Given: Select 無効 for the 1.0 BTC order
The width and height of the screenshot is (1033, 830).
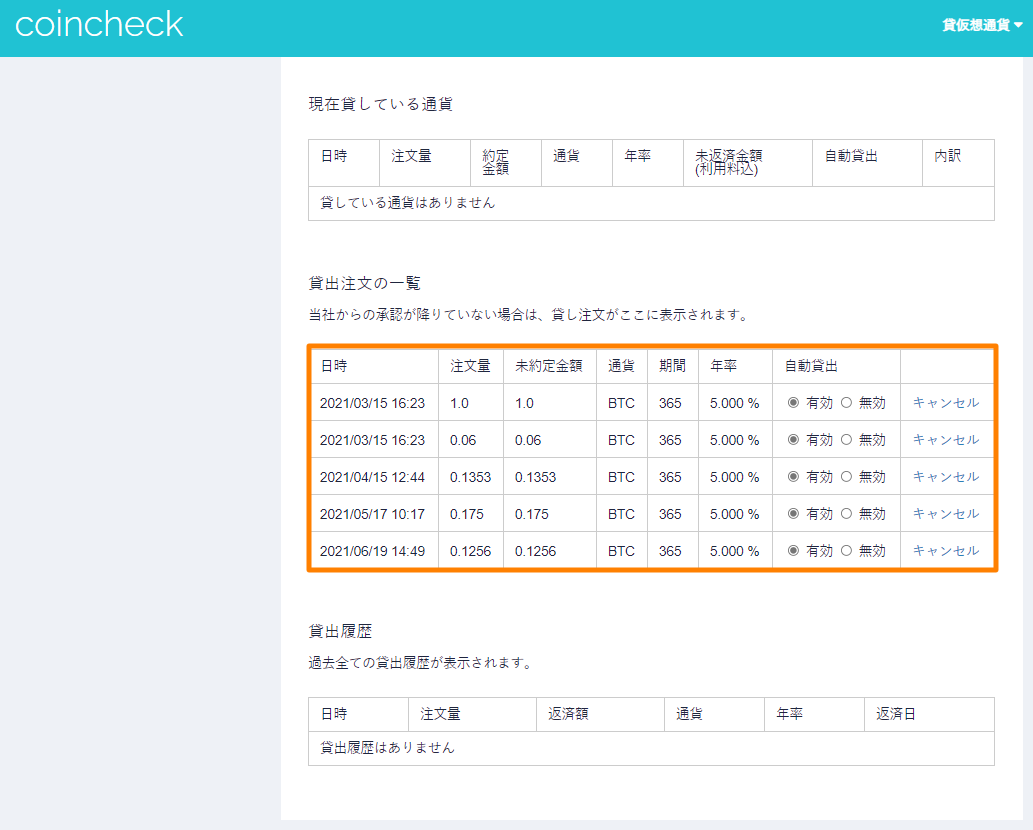Looking at the screenshot, I should [847, 402].
